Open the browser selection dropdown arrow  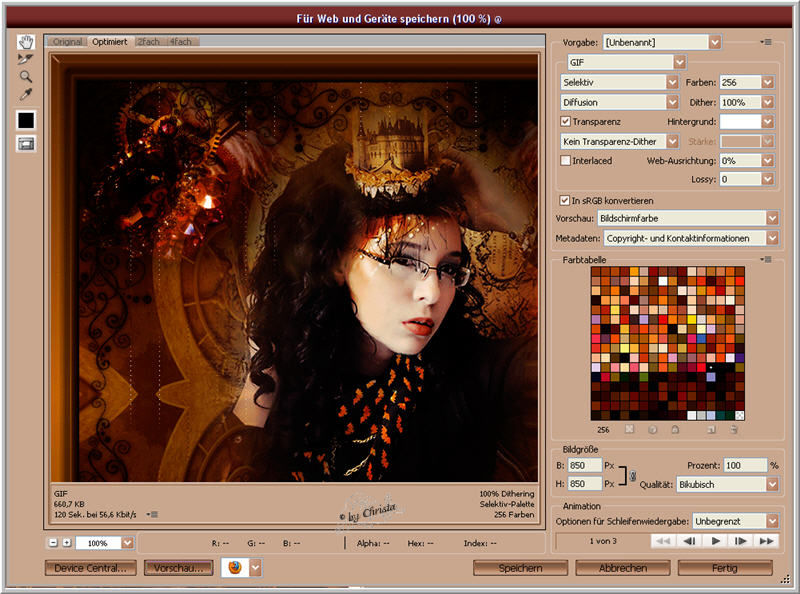(x=256, y=567)
